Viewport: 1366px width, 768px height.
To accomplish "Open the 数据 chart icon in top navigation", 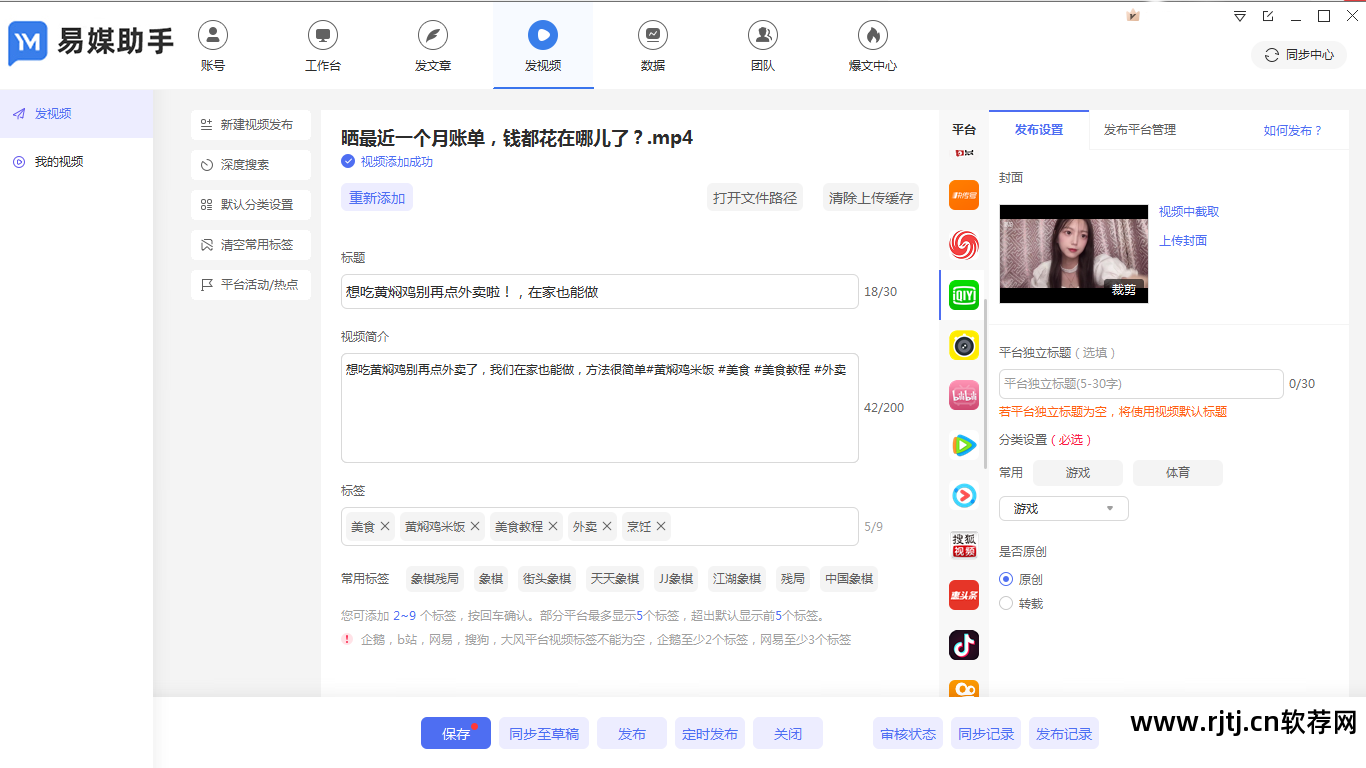I will [x=652, y=36].
